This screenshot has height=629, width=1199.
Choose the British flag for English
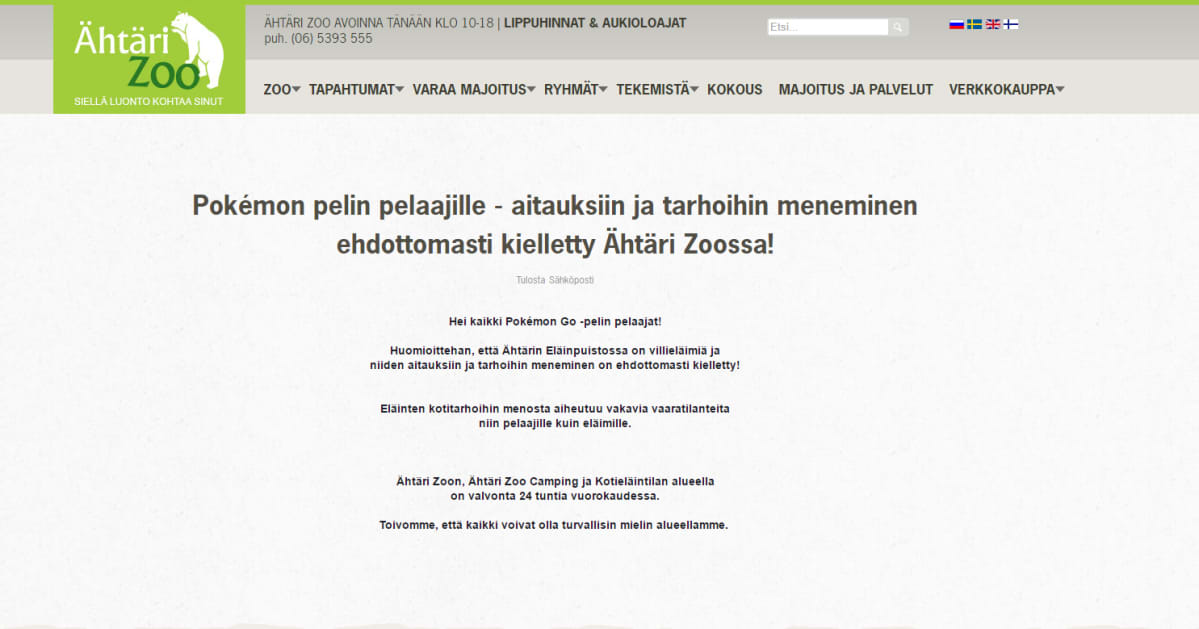click(x=993, y=24)
